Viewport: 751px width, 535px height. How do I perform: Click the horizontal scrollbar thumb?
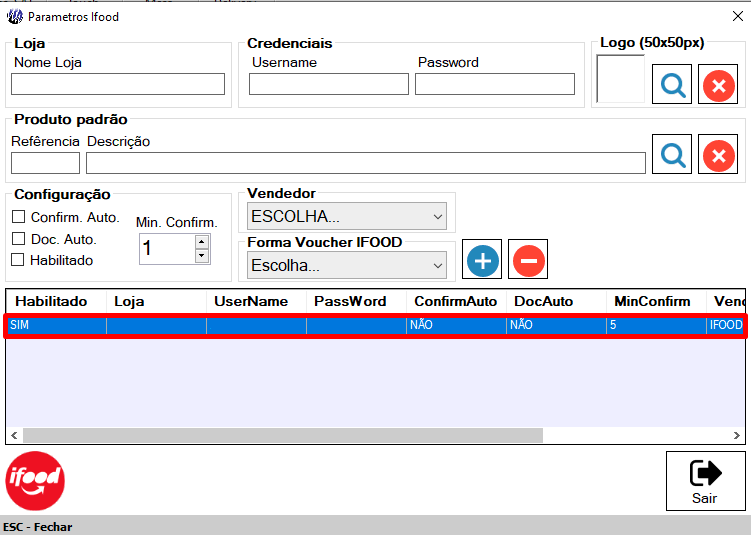[283, 435]
